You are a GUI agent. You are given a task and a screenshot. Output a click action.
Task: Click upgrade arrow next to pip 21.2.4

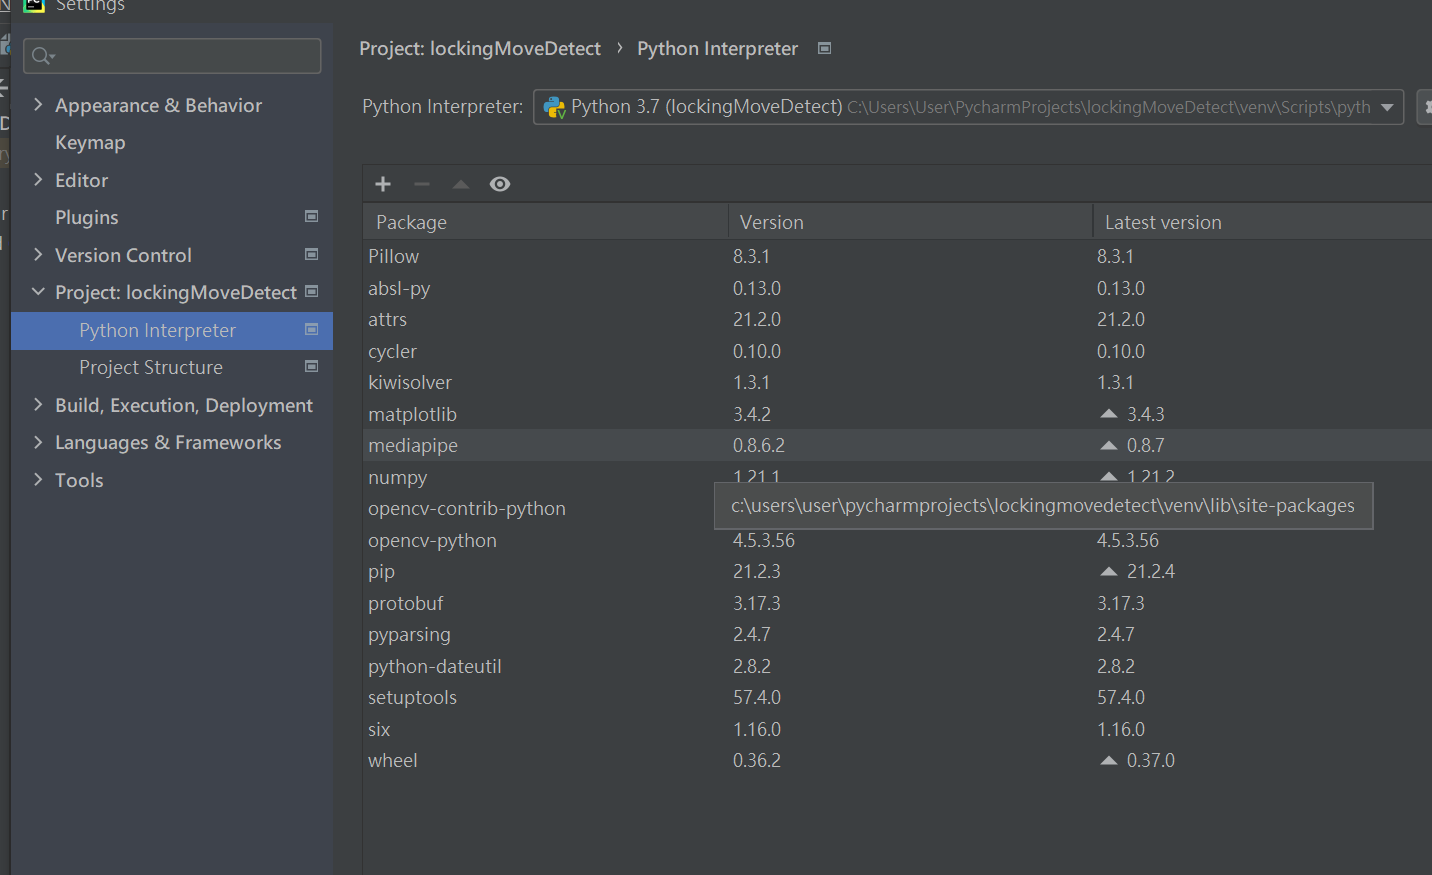tap(1109, 571)
